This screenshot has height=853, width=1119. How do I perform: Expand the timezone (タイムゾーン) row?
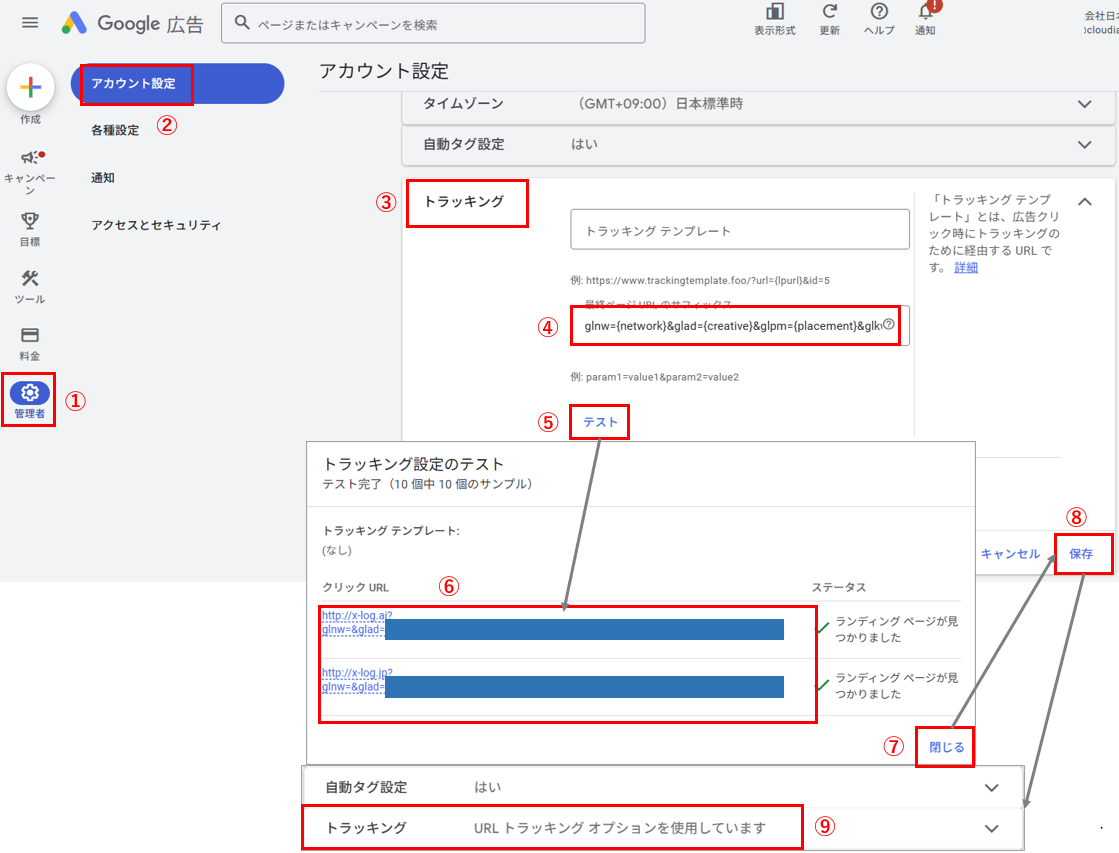pos(1085,104)
